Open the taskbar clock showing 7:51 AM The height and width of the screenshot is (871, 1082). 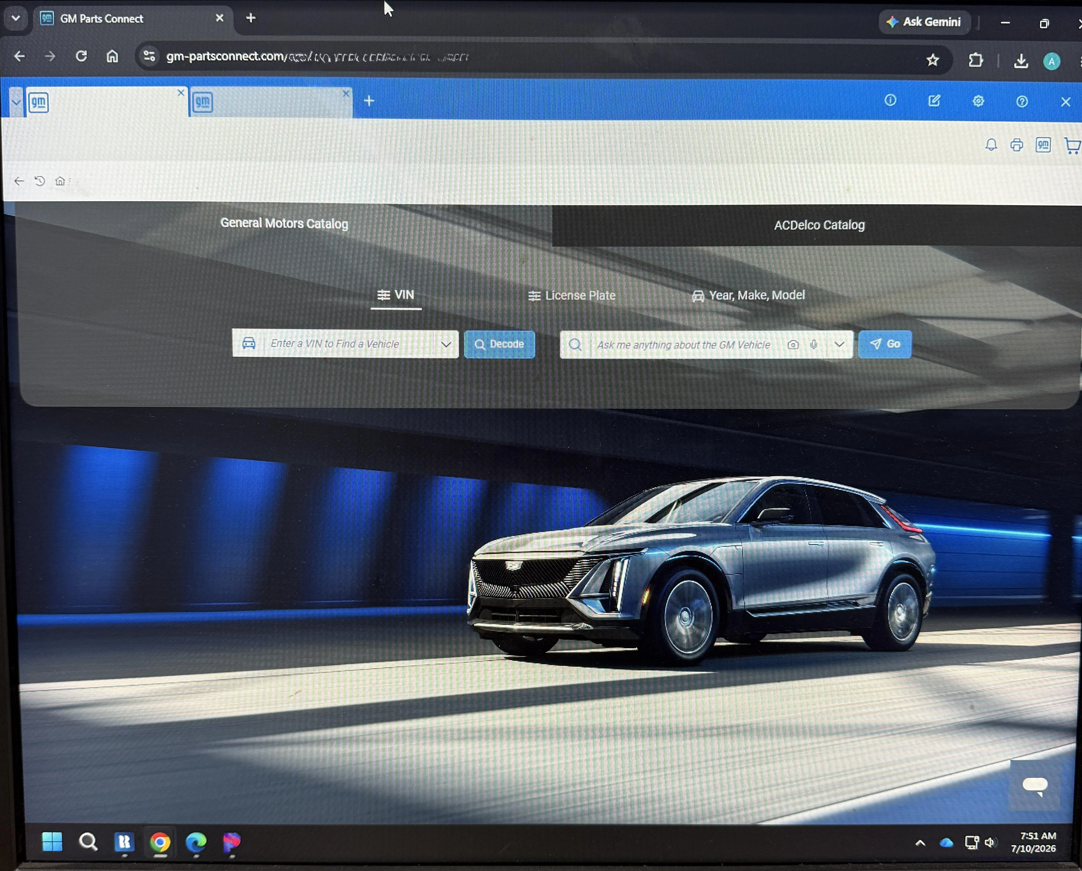coord(1034,842)
